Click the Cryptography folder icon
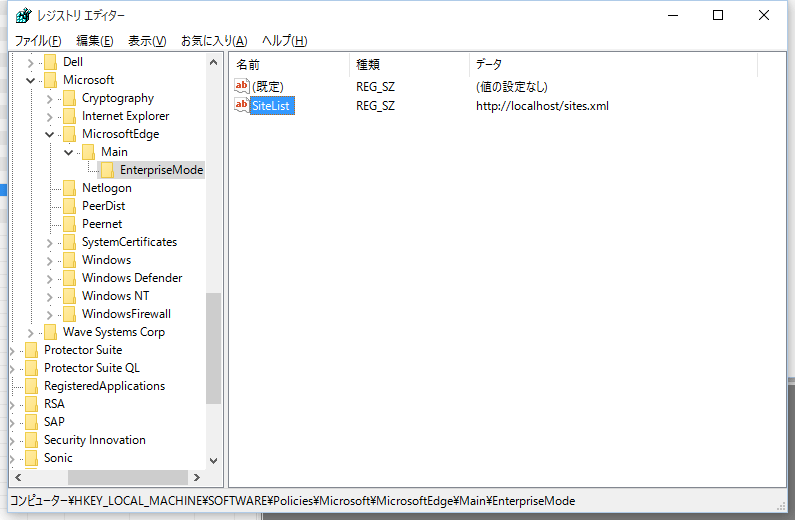 coord(69,98)
